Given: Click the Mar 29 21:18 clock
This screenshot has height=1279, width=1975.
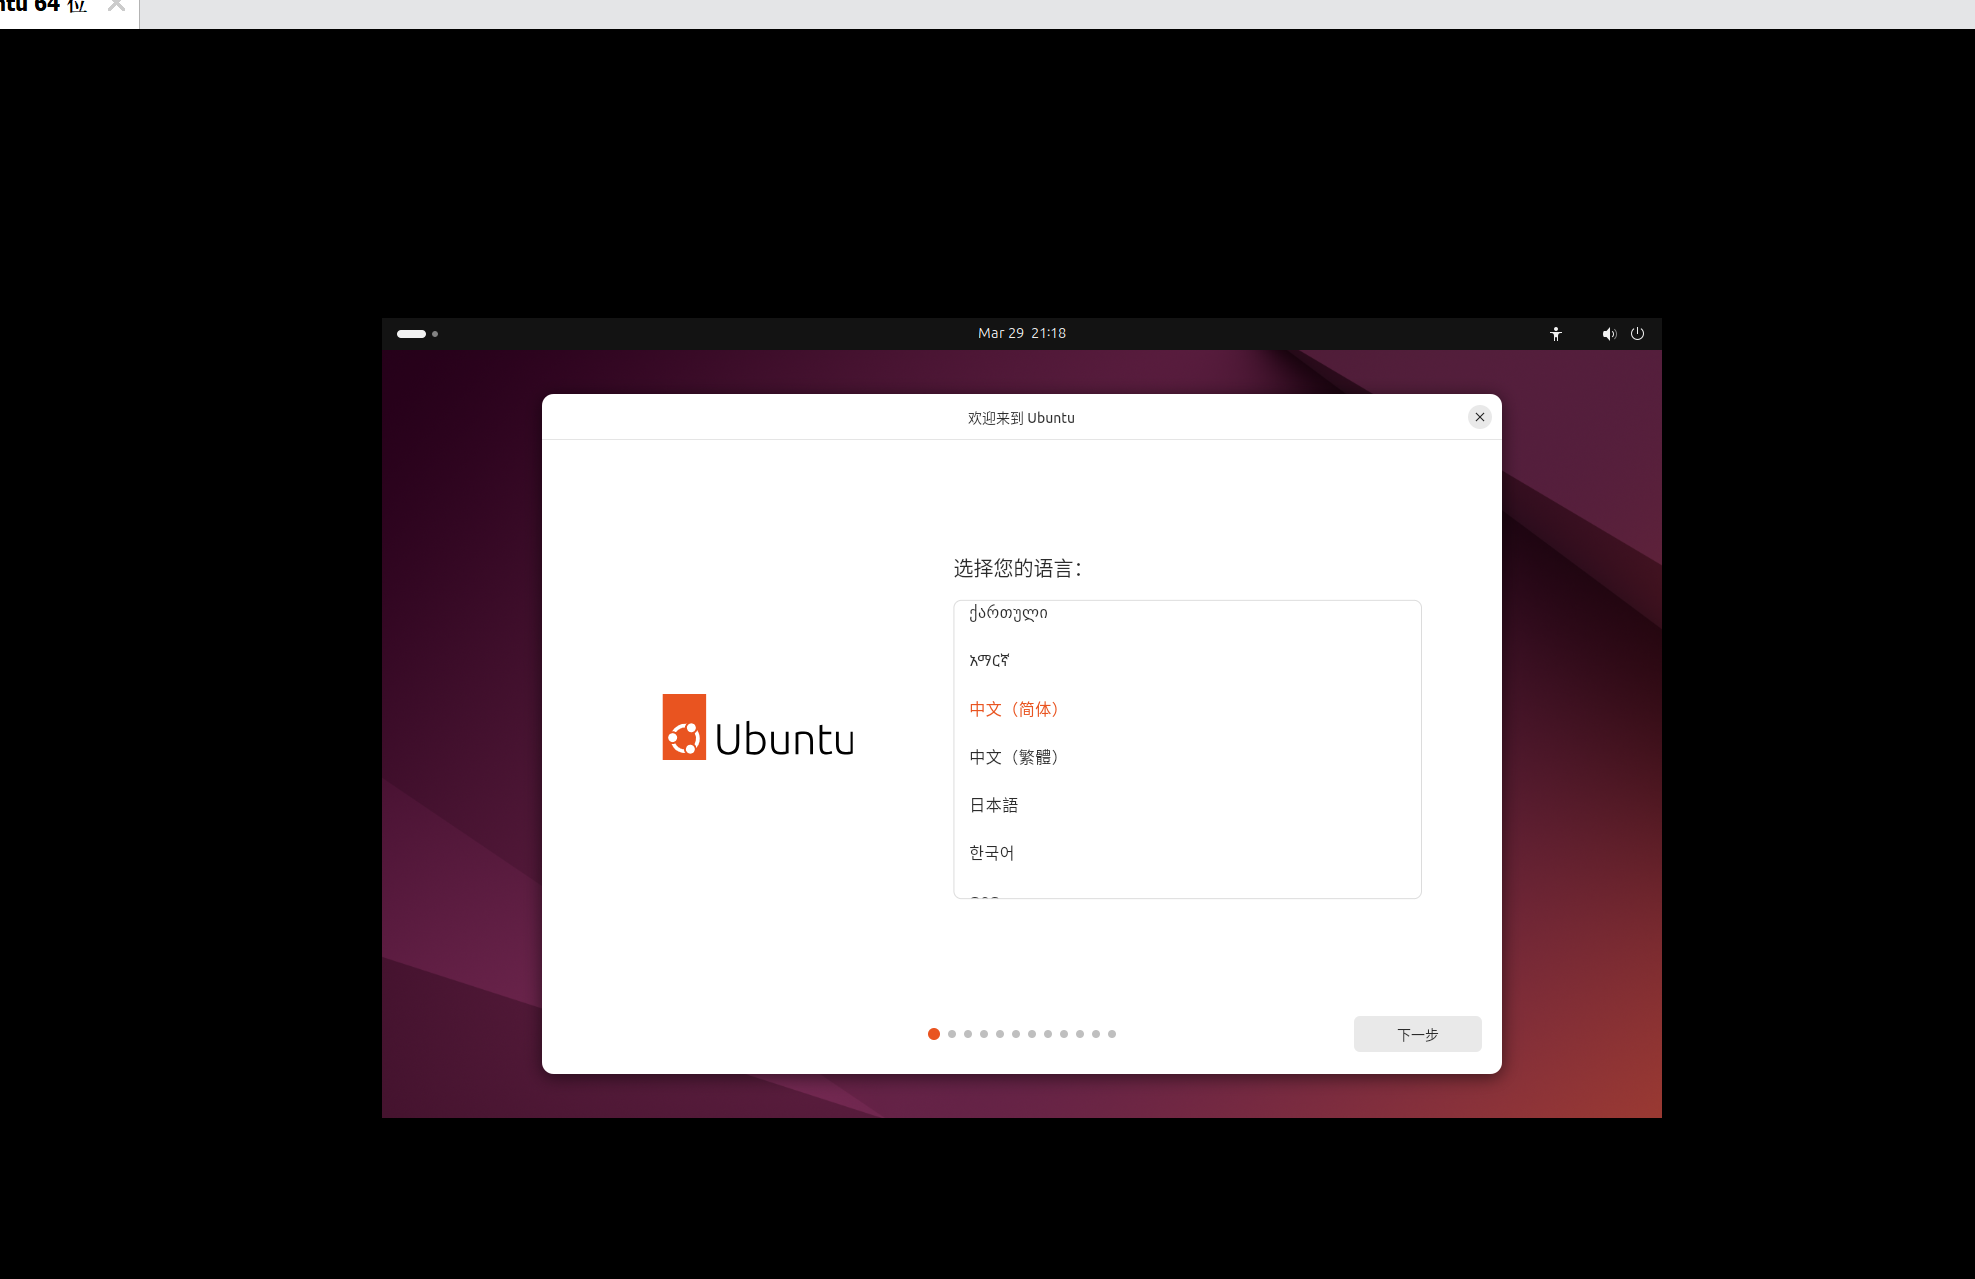Looking at the screenshot, I should (x=1021, y=334).
